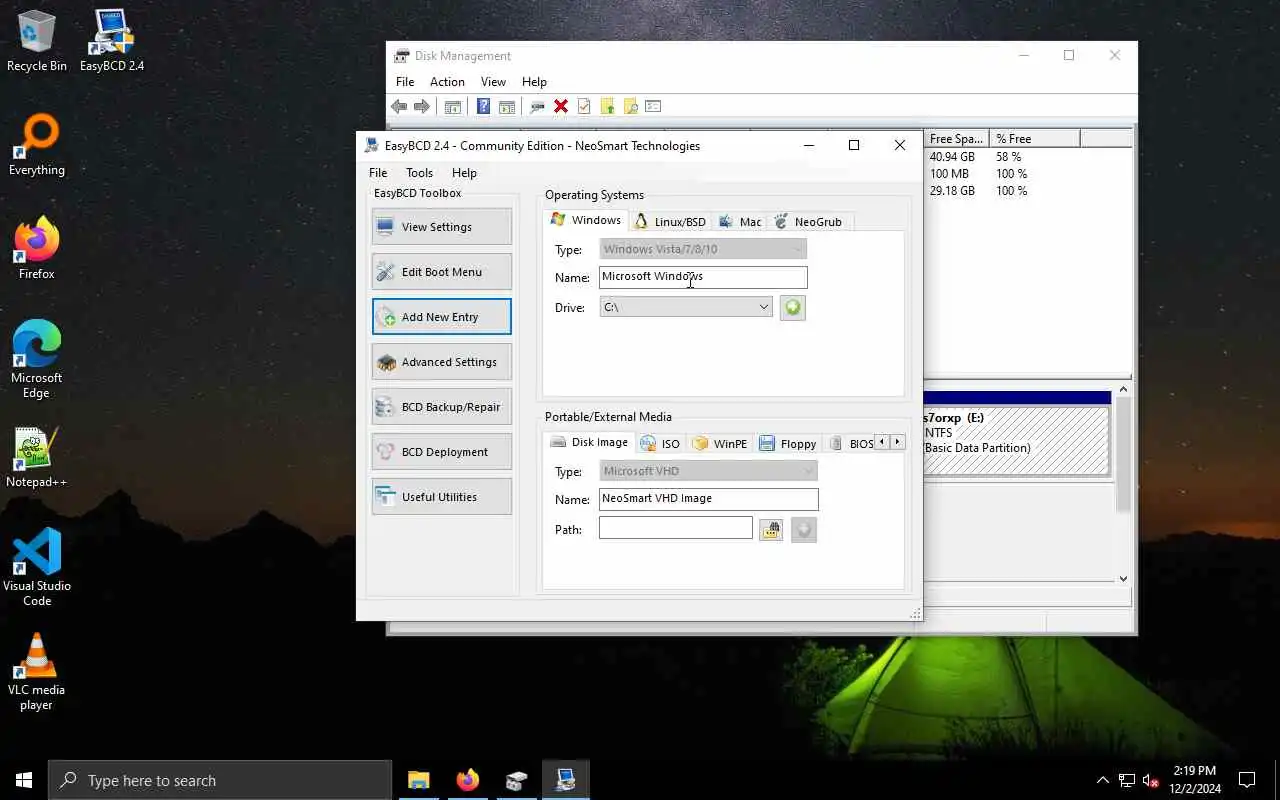Click the NeoSmart VHD Image name field

708,499
